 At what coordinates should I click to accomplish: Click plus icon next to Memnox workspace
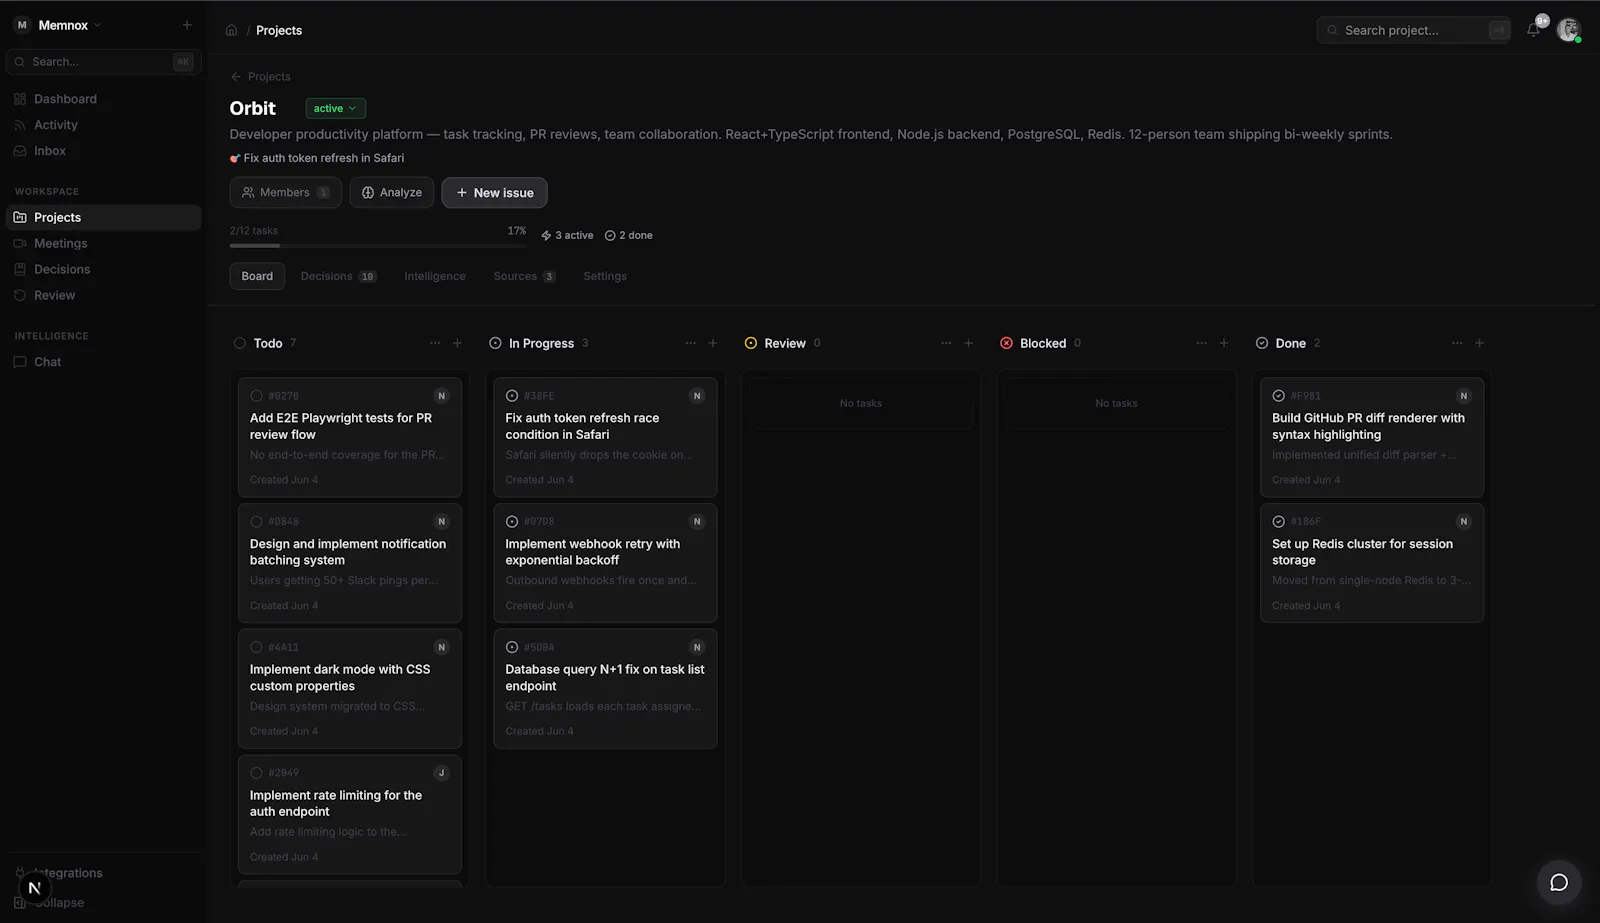pos(187,25)
